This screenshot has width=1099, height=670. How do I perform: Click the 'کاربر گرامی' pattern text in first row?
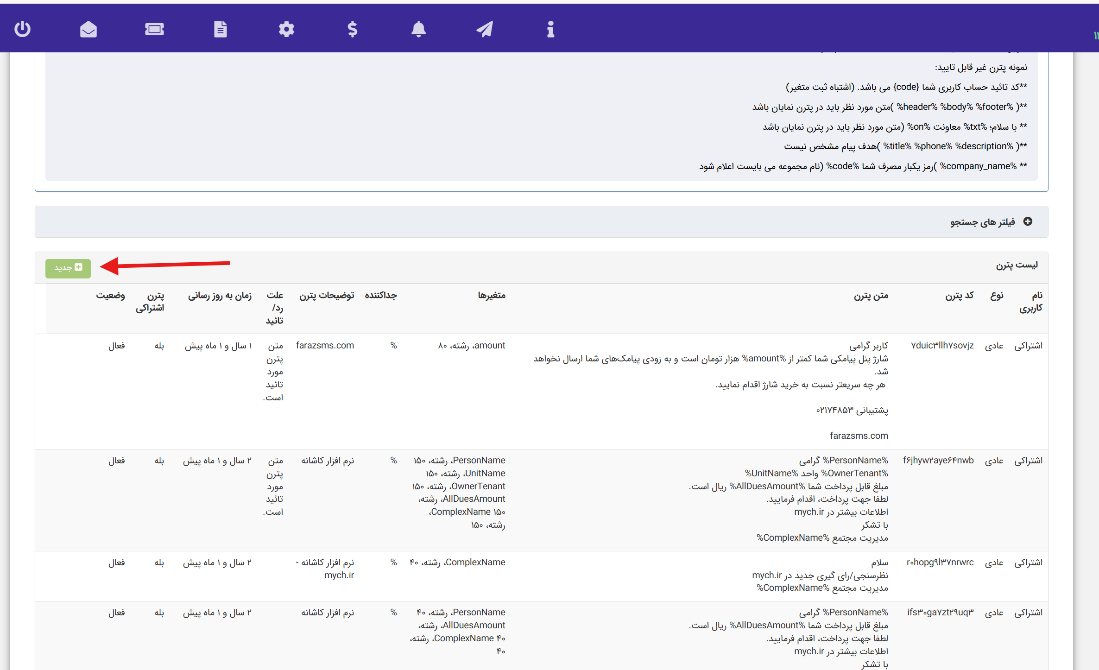click(x=869, y=346)
